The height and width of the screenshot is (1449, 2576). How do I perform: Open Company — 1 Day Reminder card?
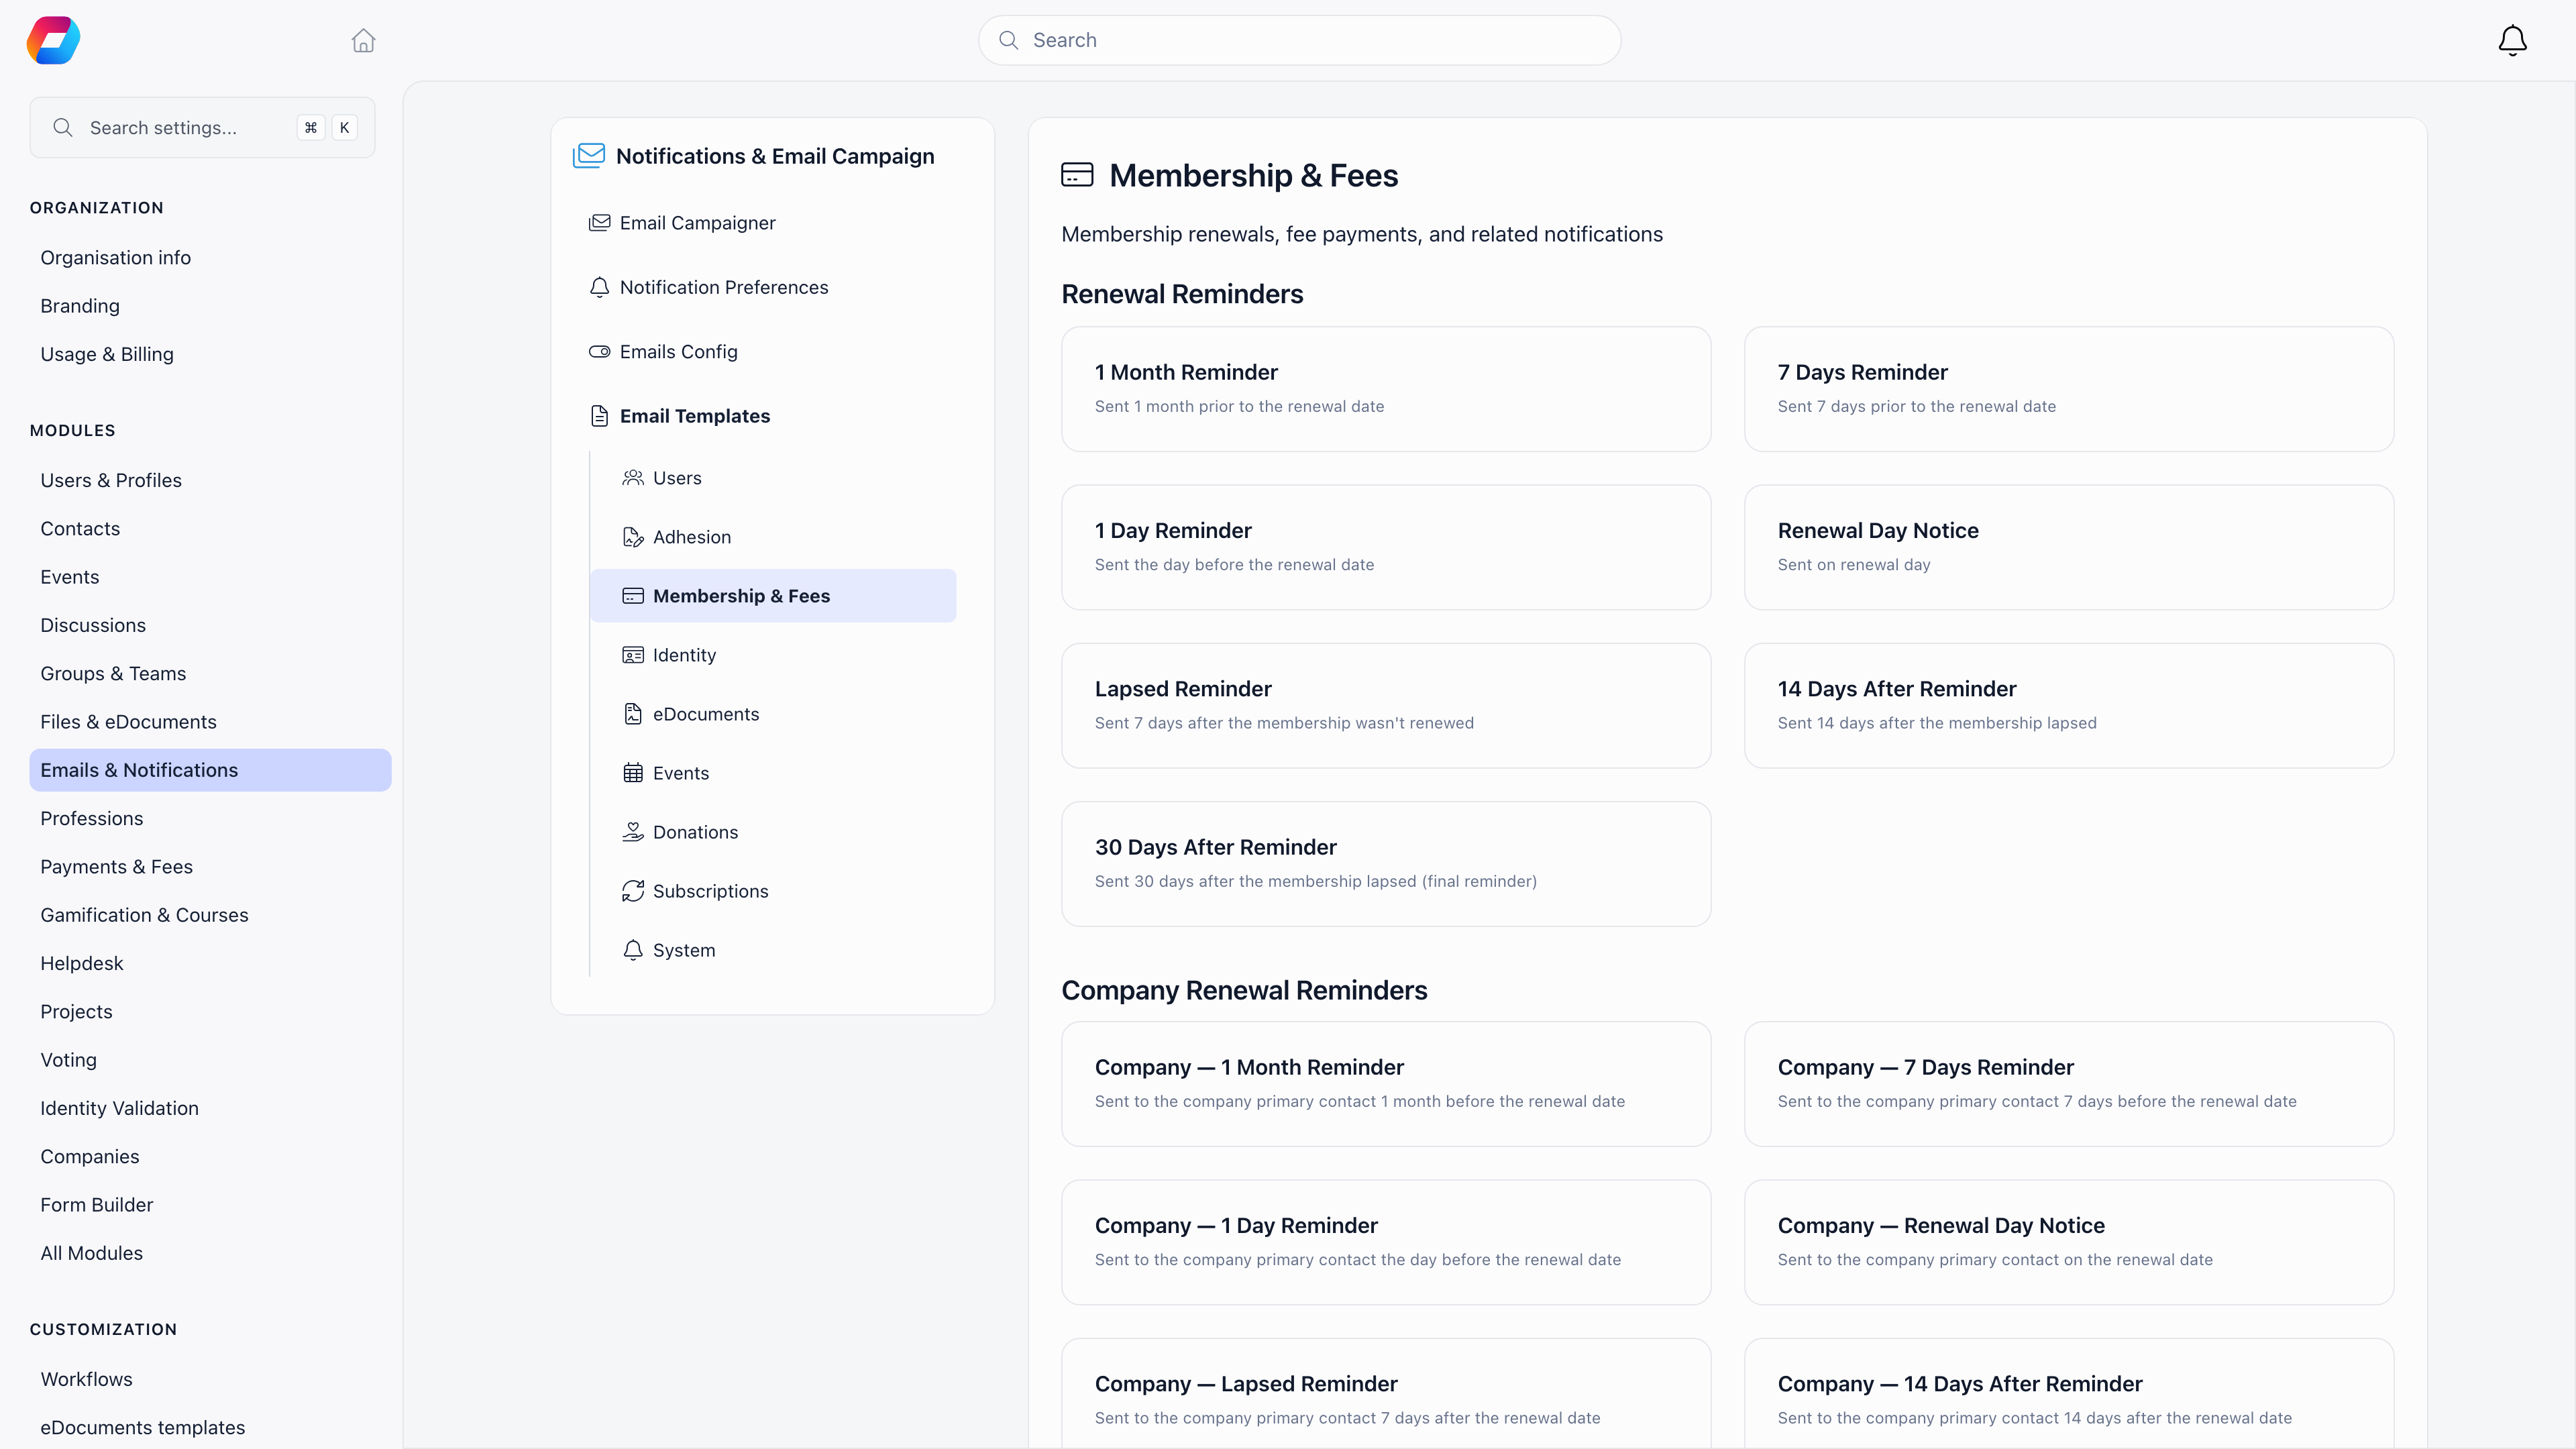point(1386,1242)
